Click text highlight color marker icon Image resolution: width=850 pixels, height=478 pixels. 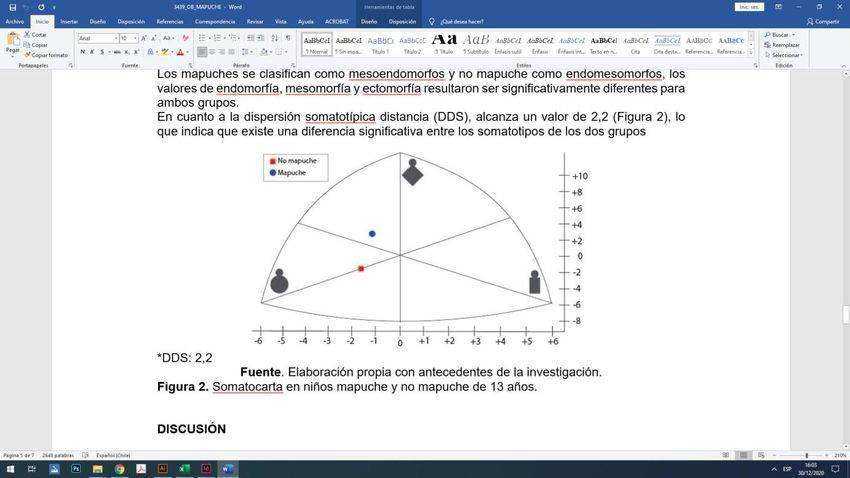165,52
